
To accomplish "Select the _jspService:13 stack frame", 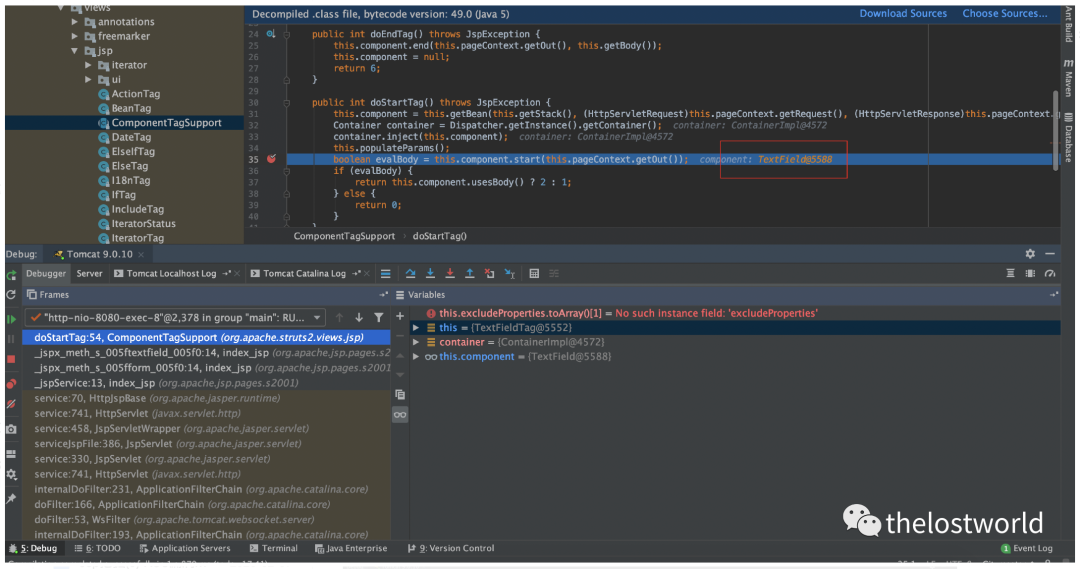I will (x=95, y=383).
